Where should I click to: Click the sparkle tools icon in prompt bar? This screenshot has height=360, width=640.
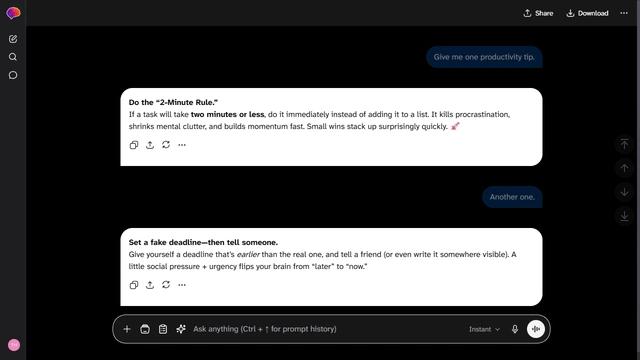point(181,329)
